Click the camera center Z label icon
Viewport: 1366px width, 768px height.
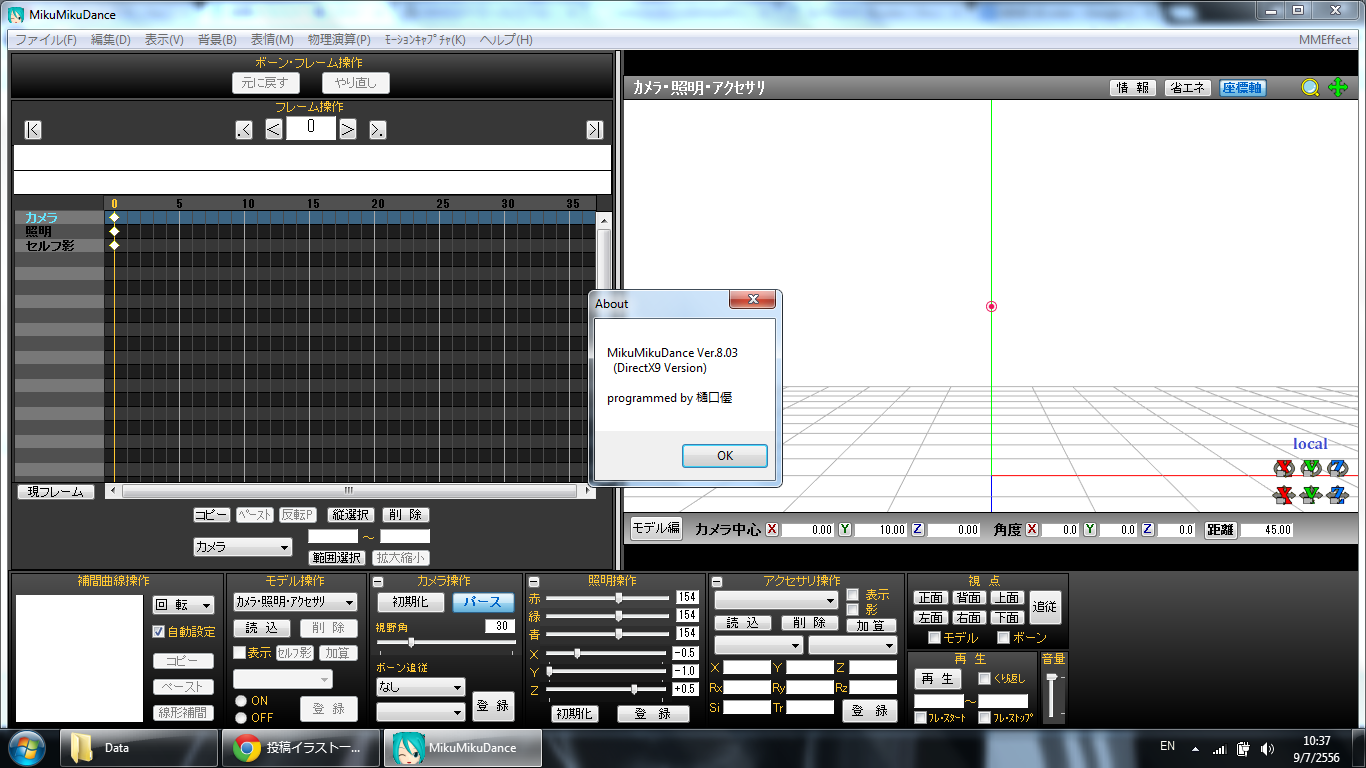coord(918,530)
